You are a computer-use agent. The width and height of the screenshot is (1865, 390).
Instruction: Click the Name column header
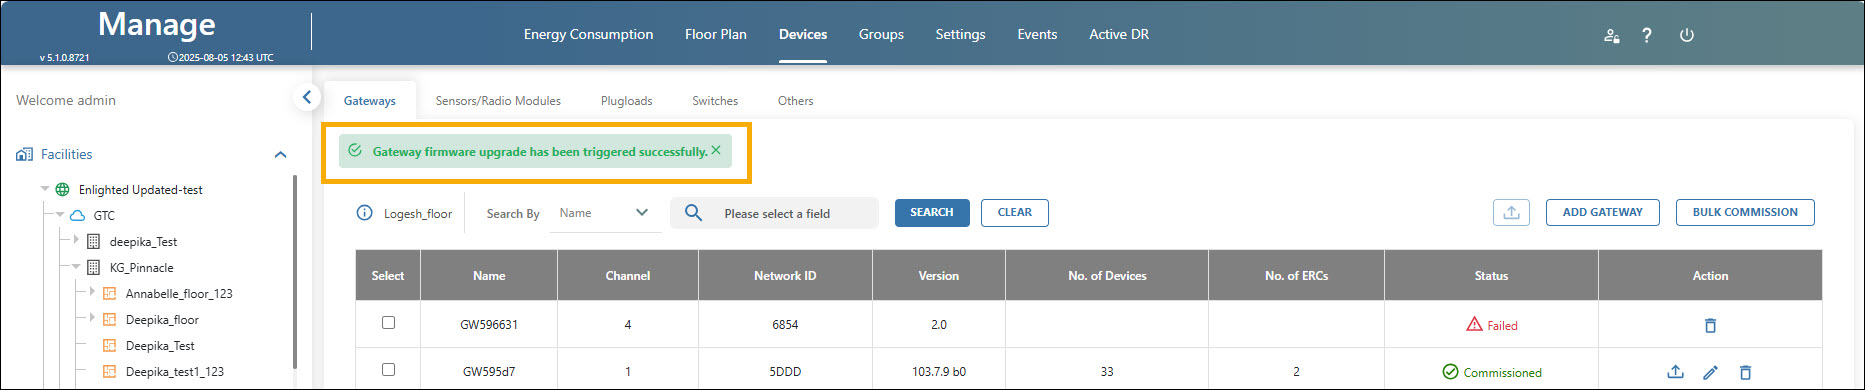[x=489, y=275]
